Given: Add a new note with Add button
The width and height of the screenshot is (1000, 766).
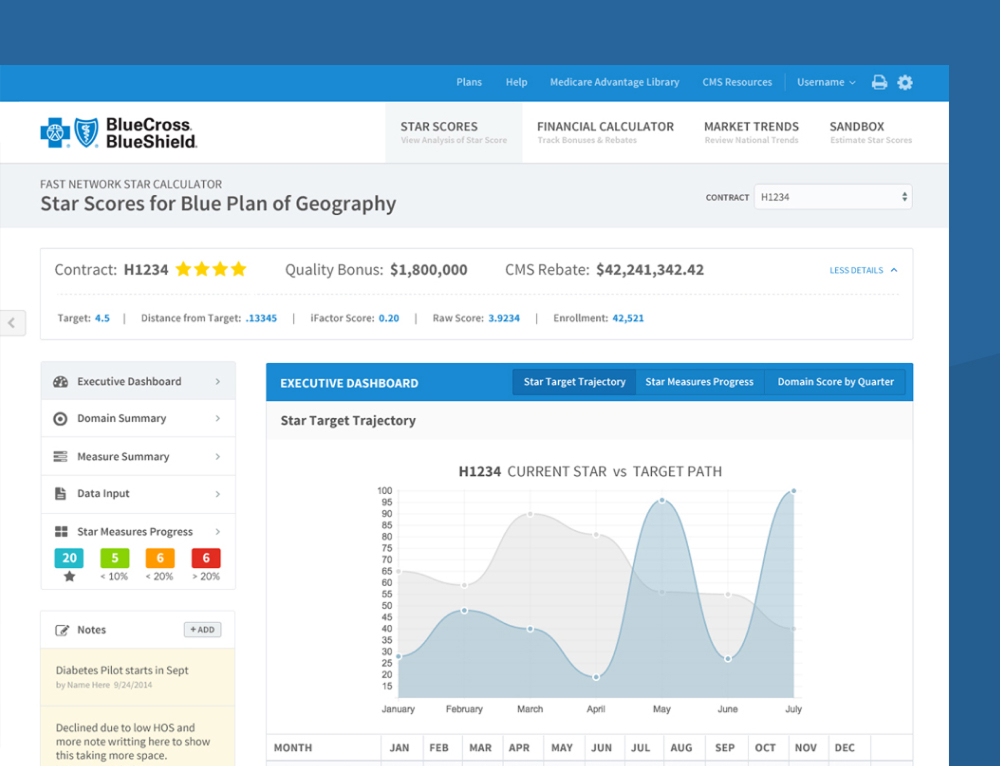Looking at the screenshot, I should [202, 630].
